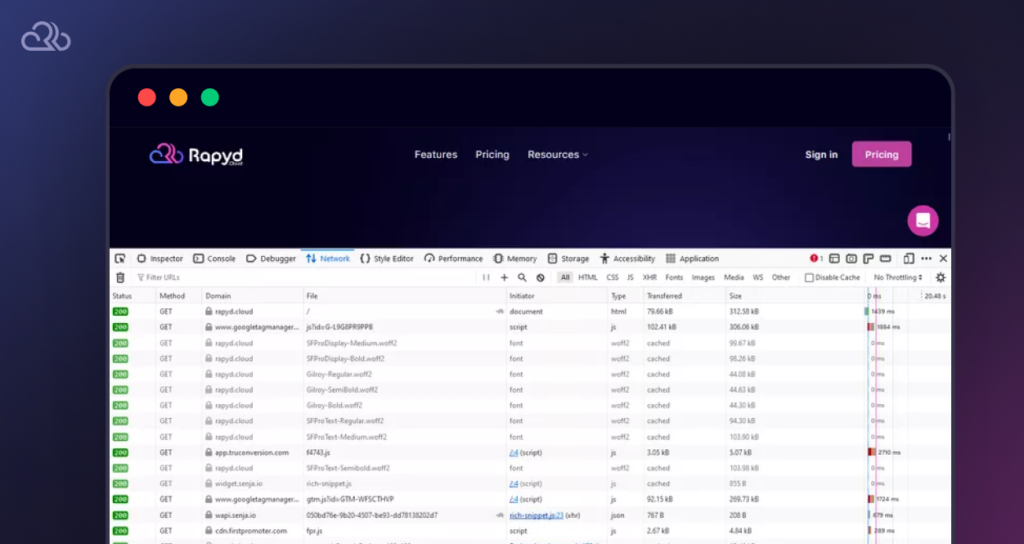Open the Memory tab
The height and width of the screenshot is (544, 1024).
[515, 259]
